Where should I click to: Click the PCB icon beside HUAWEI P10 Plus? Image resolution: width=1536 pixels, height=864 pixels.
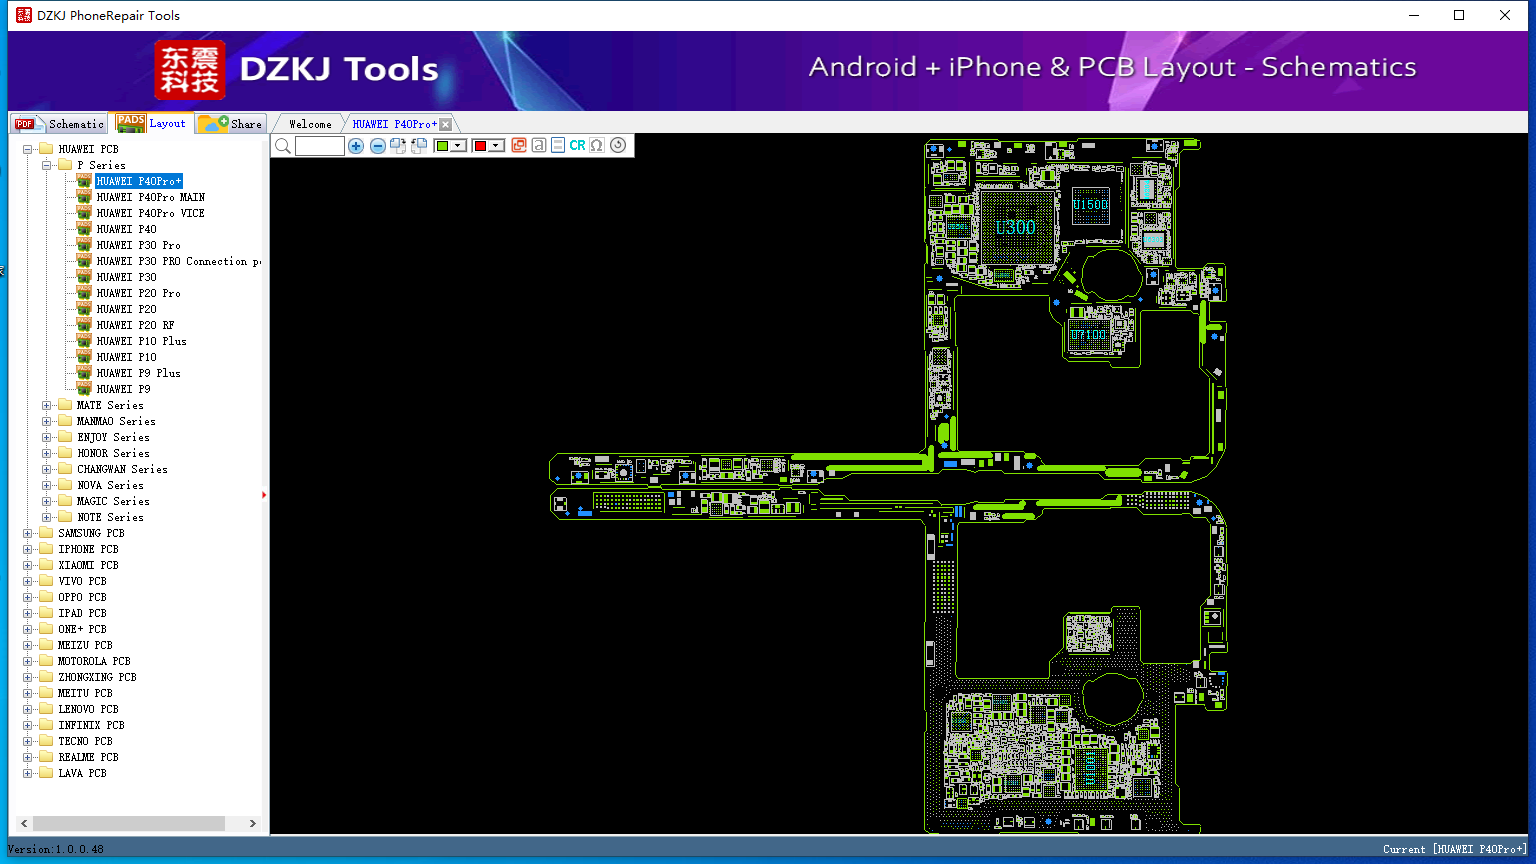tap(84, 341)
